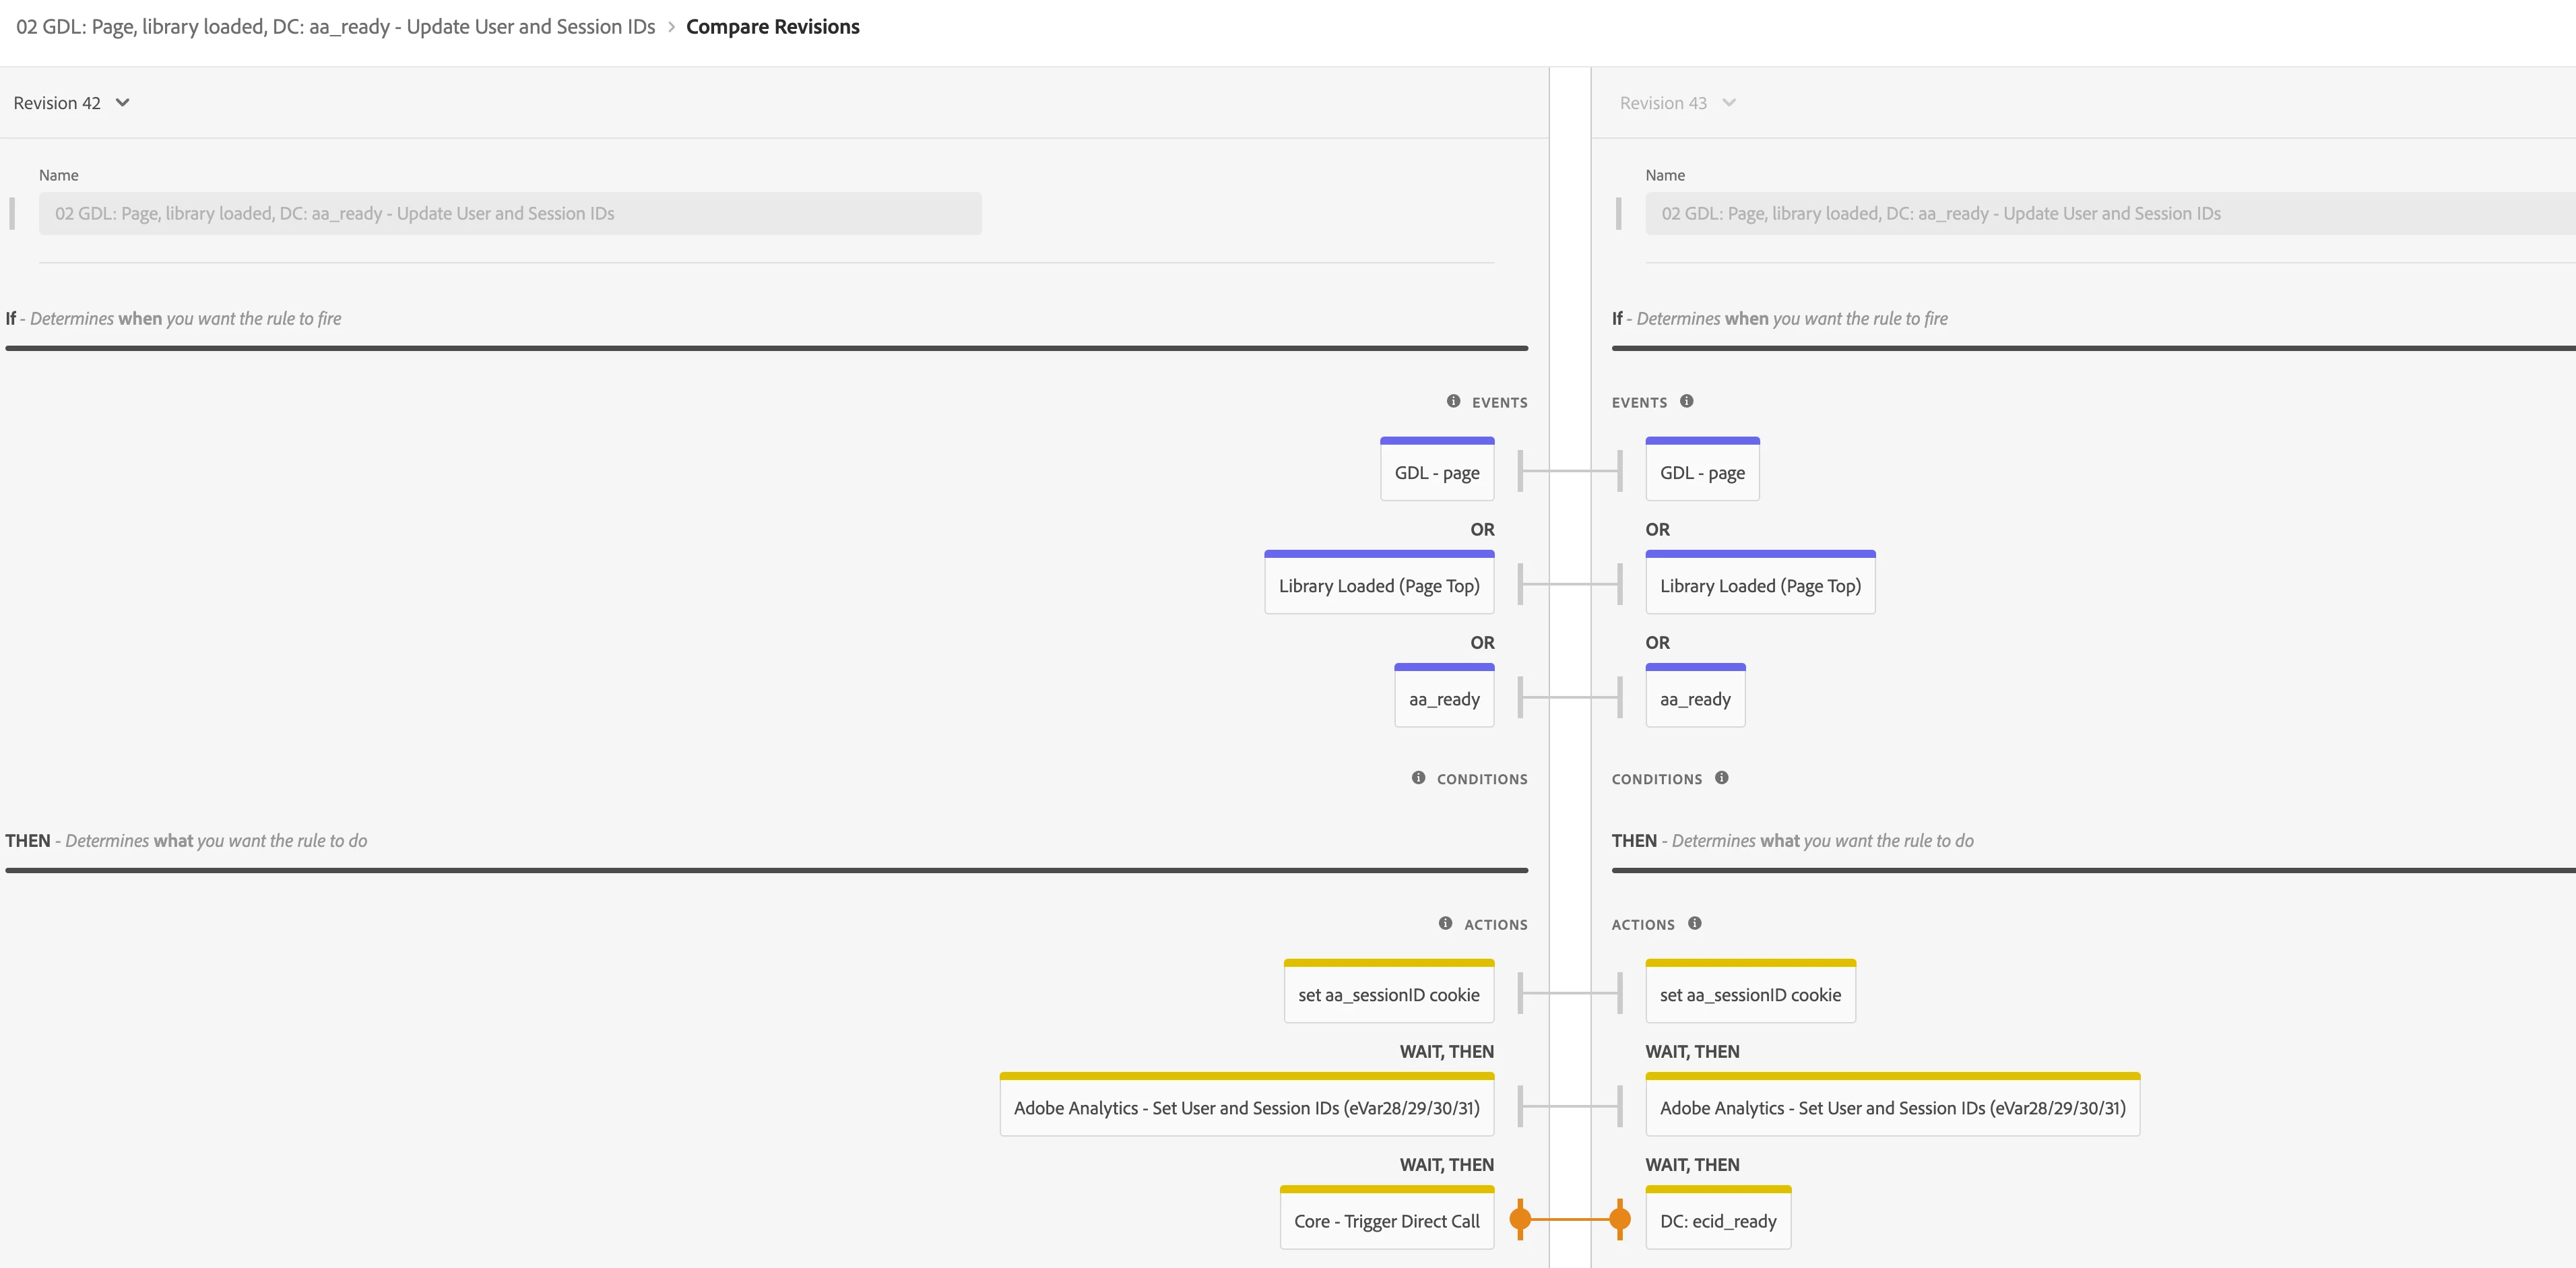Image resolution: width=2576 pixels, height=1268 pixels.
Task: Select left set aa_sessionID cookie action card
Action: pyautogui.click(x=1388, y=994)
